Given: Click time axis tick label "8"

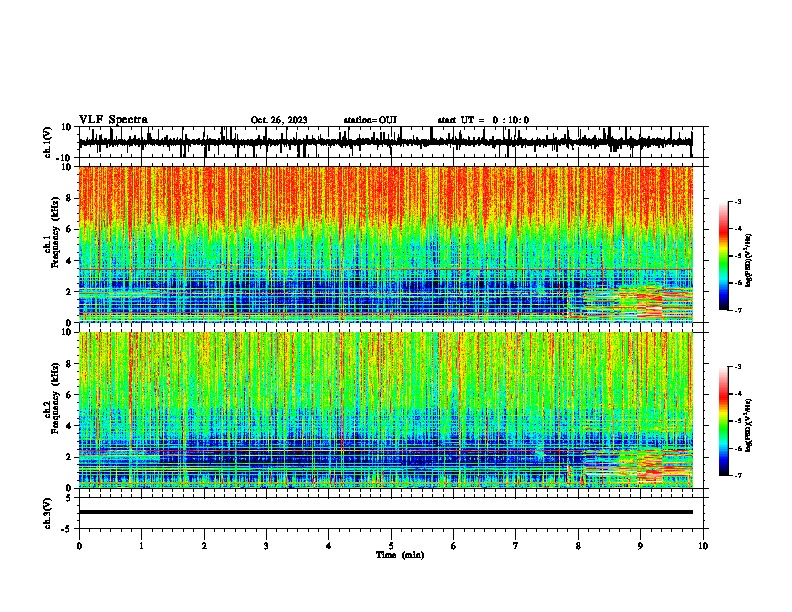Looking at the screenshot, I should coord(578,546).
